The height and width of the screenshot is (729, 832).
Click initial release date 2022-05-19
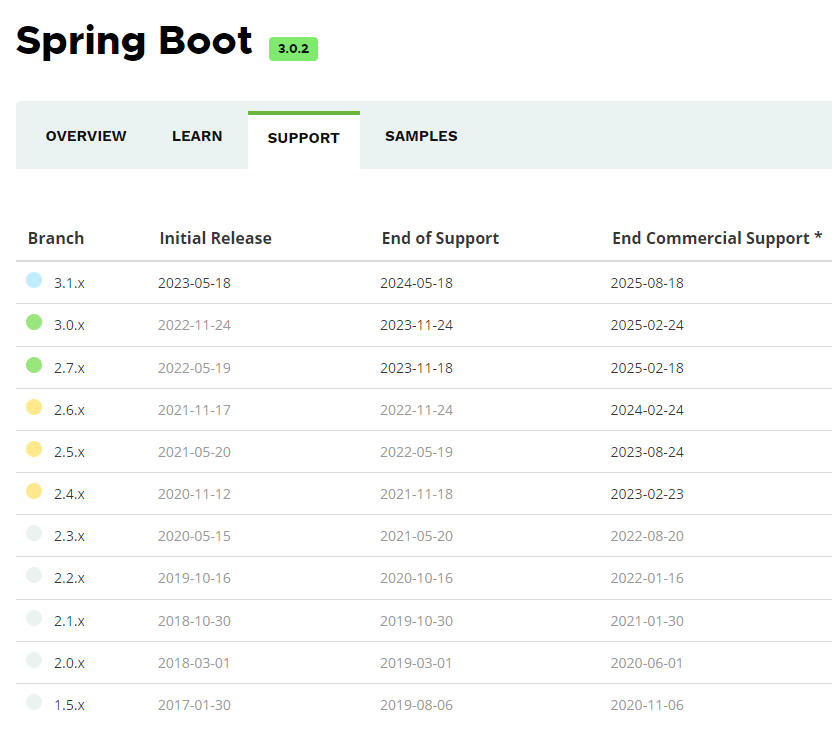coord(194,368)
